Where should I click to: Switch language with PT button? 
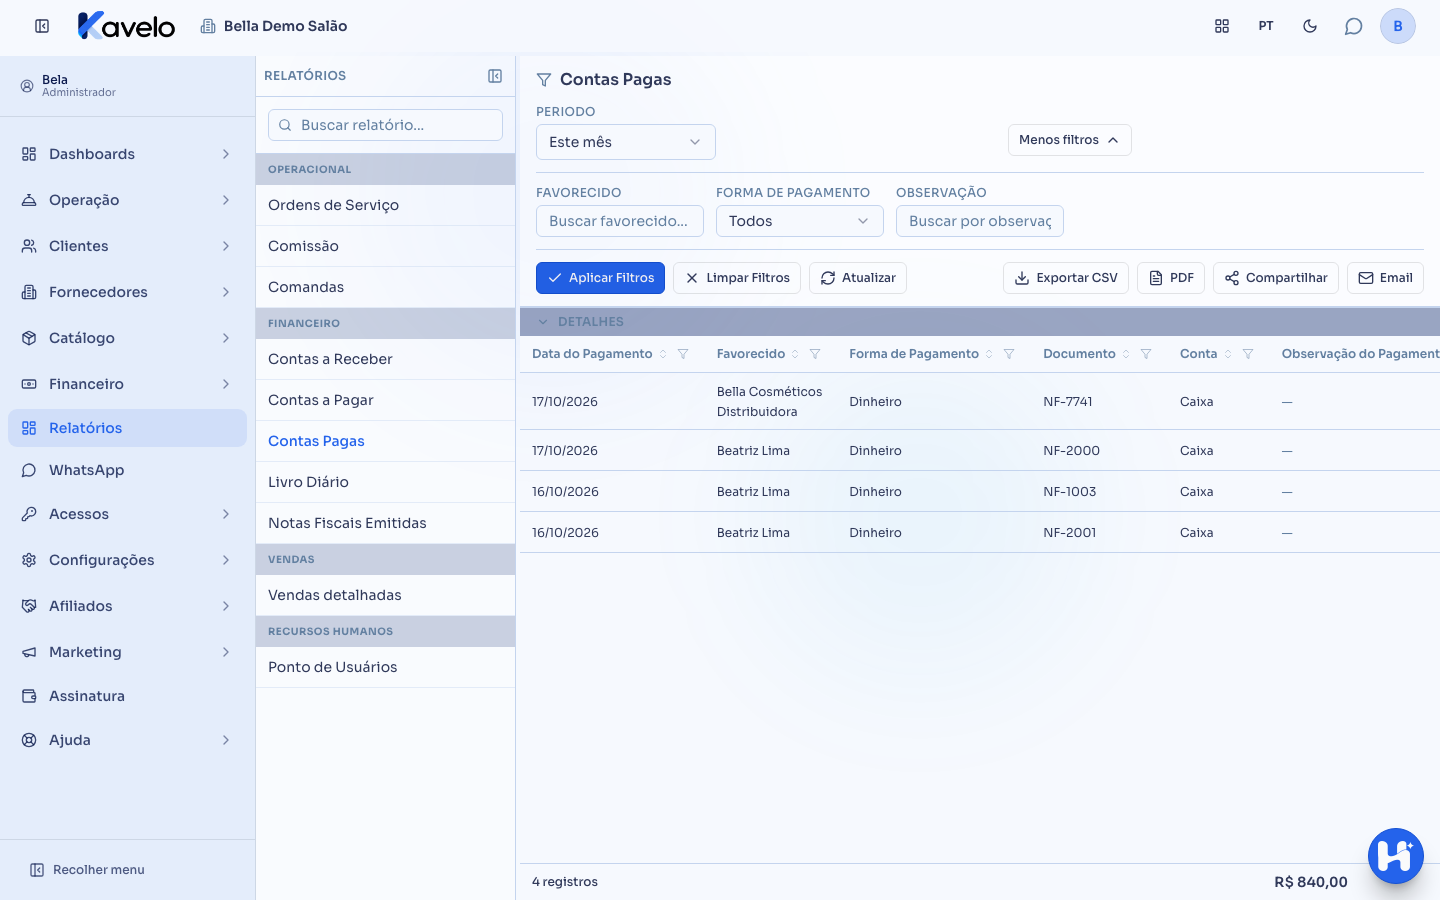point(1266,26)
